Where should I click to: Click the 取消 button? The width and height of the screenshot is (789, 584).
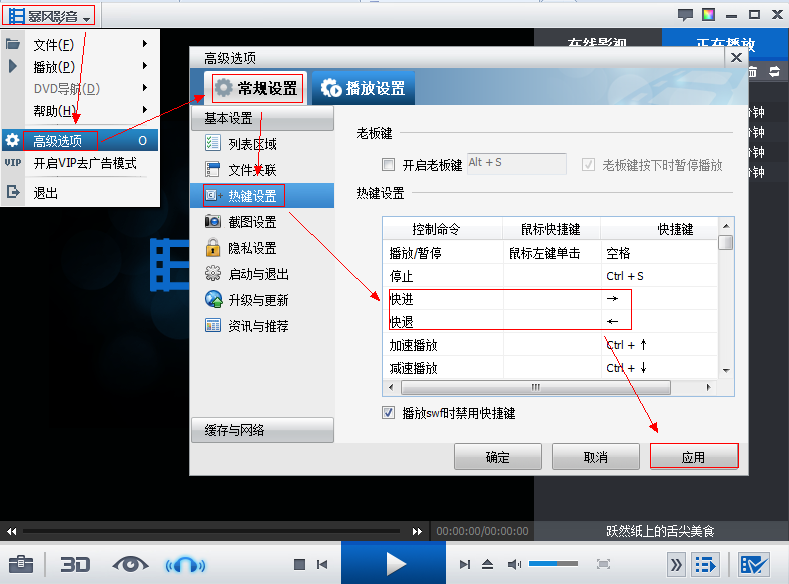(596, 457)
